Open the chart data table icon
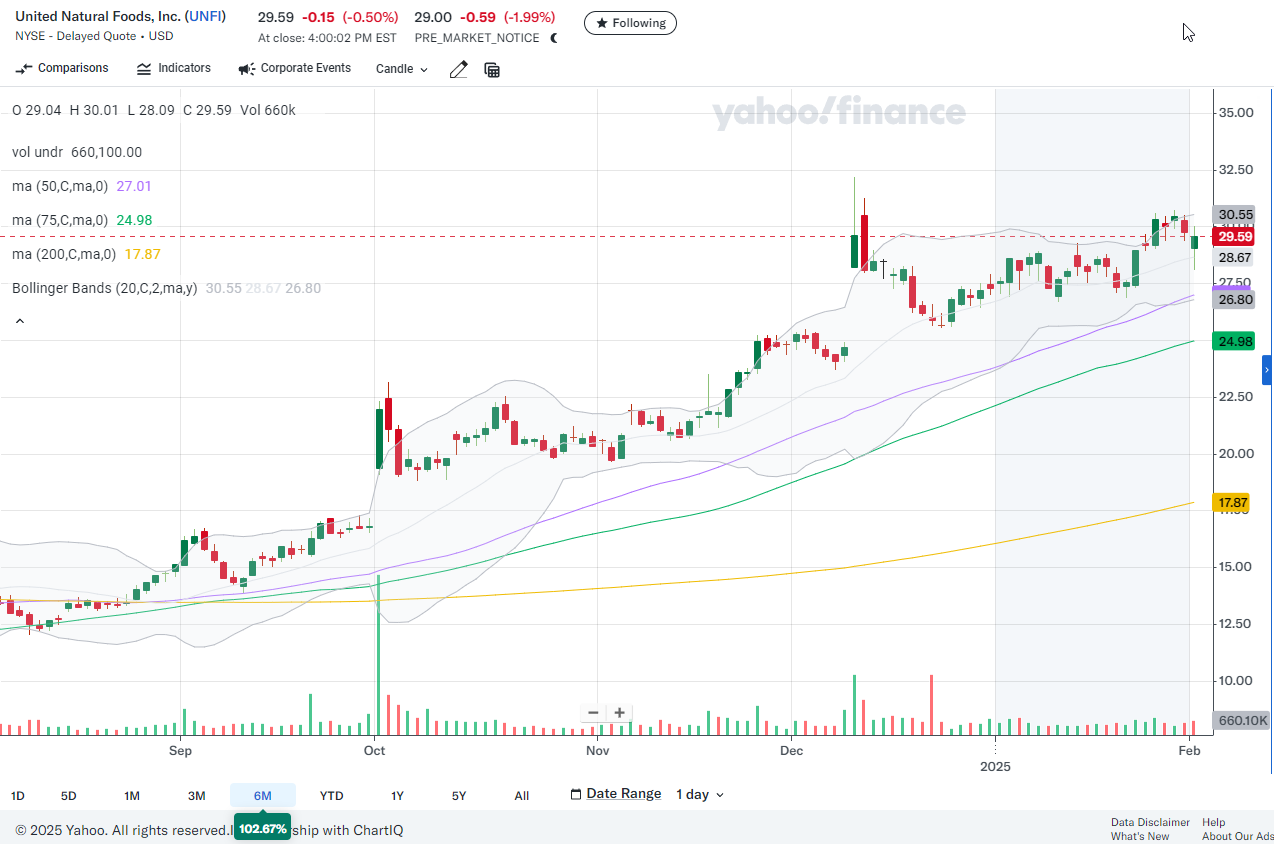Screen dimensions: 1274x844 click(492, 69)
